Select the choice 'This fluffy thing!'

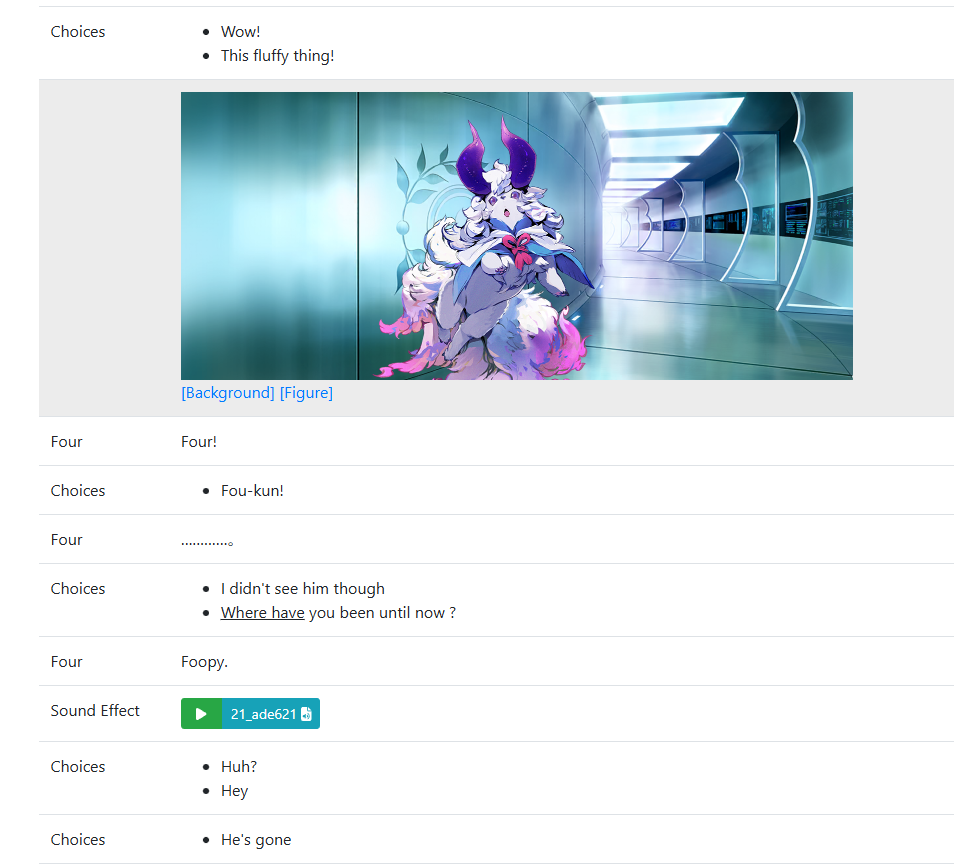(x=277, y=56)
